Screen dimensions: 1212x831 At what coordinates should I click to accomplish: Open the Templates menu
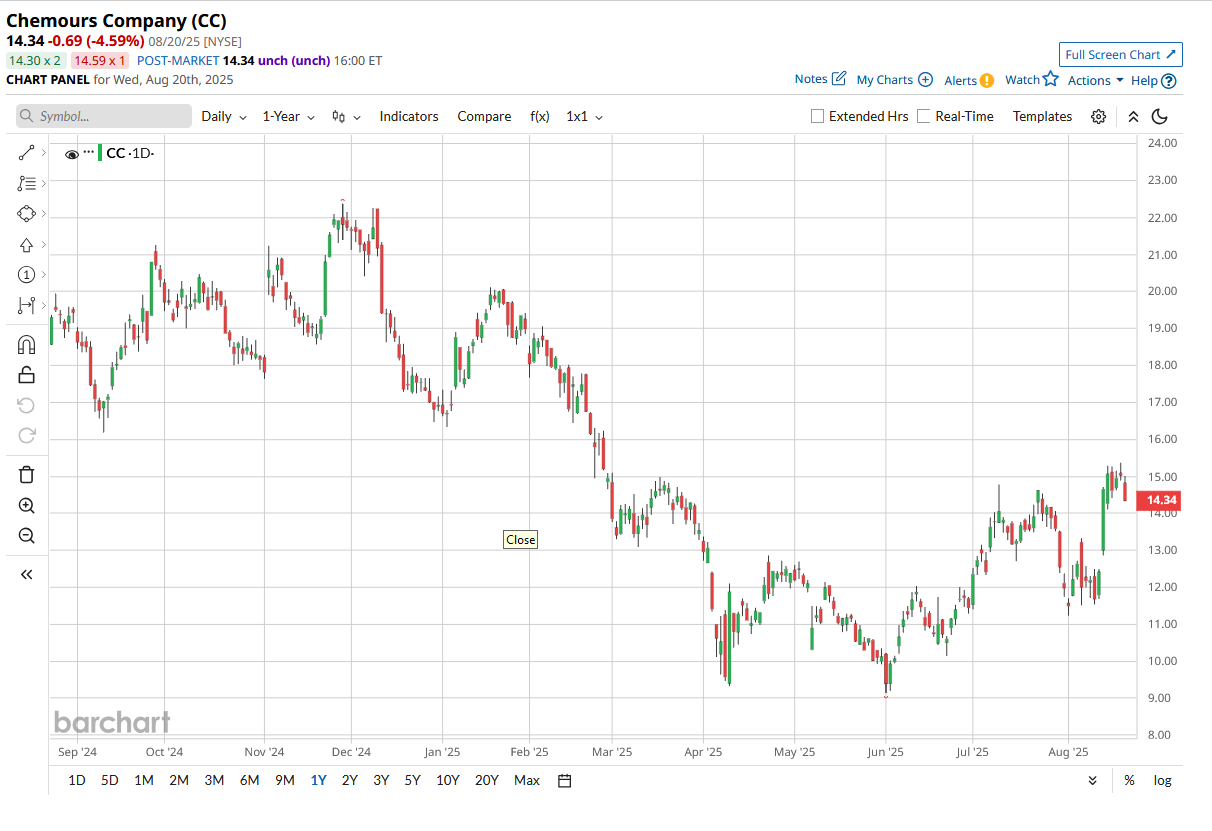(x=1042, y=117)
